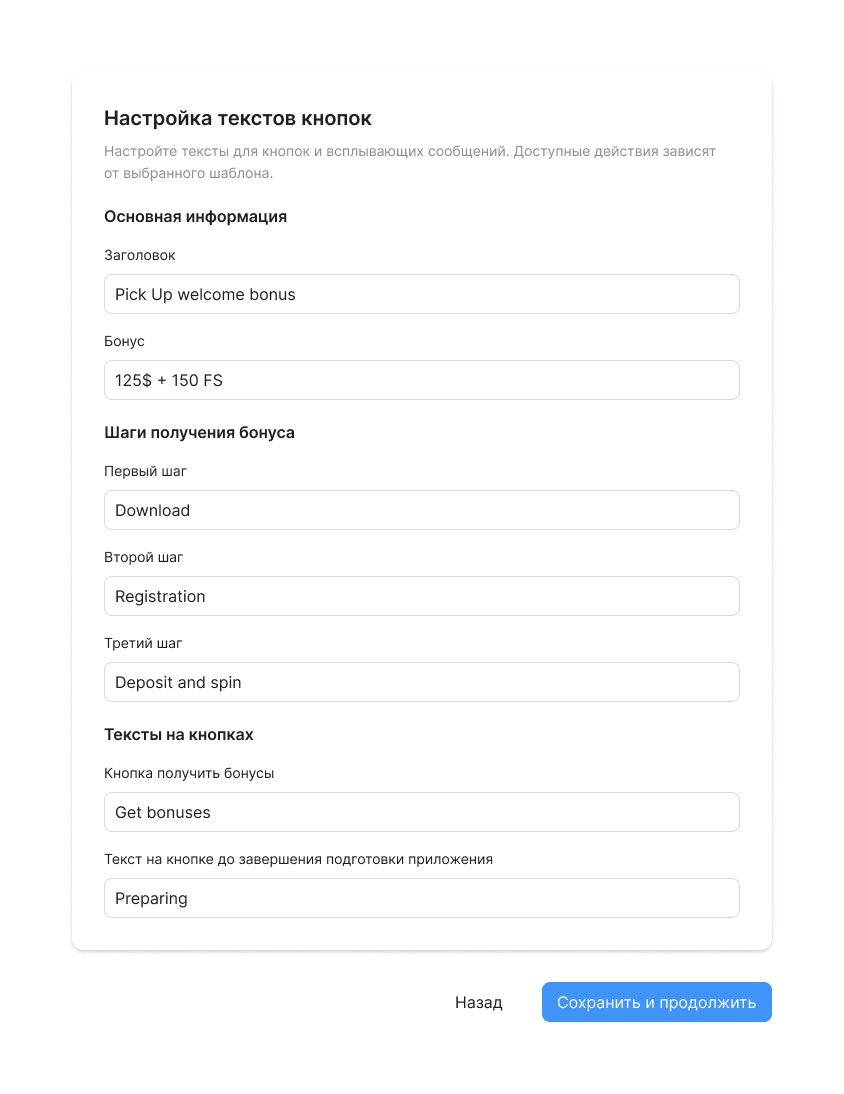This screenshot has width=844, height=1094.
Task: Click the 'Настройка текстов кнопок' heading
Action: (x=237, y=118)
